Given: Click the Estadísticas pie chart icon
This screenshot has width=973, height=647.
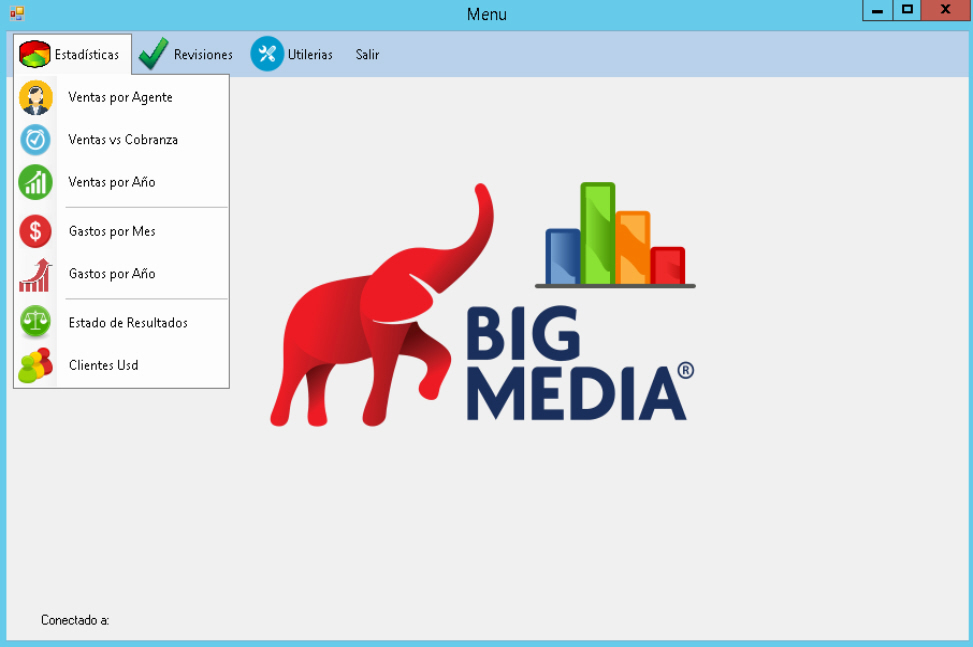Looking at the screenshot, I should pos(35,55).
